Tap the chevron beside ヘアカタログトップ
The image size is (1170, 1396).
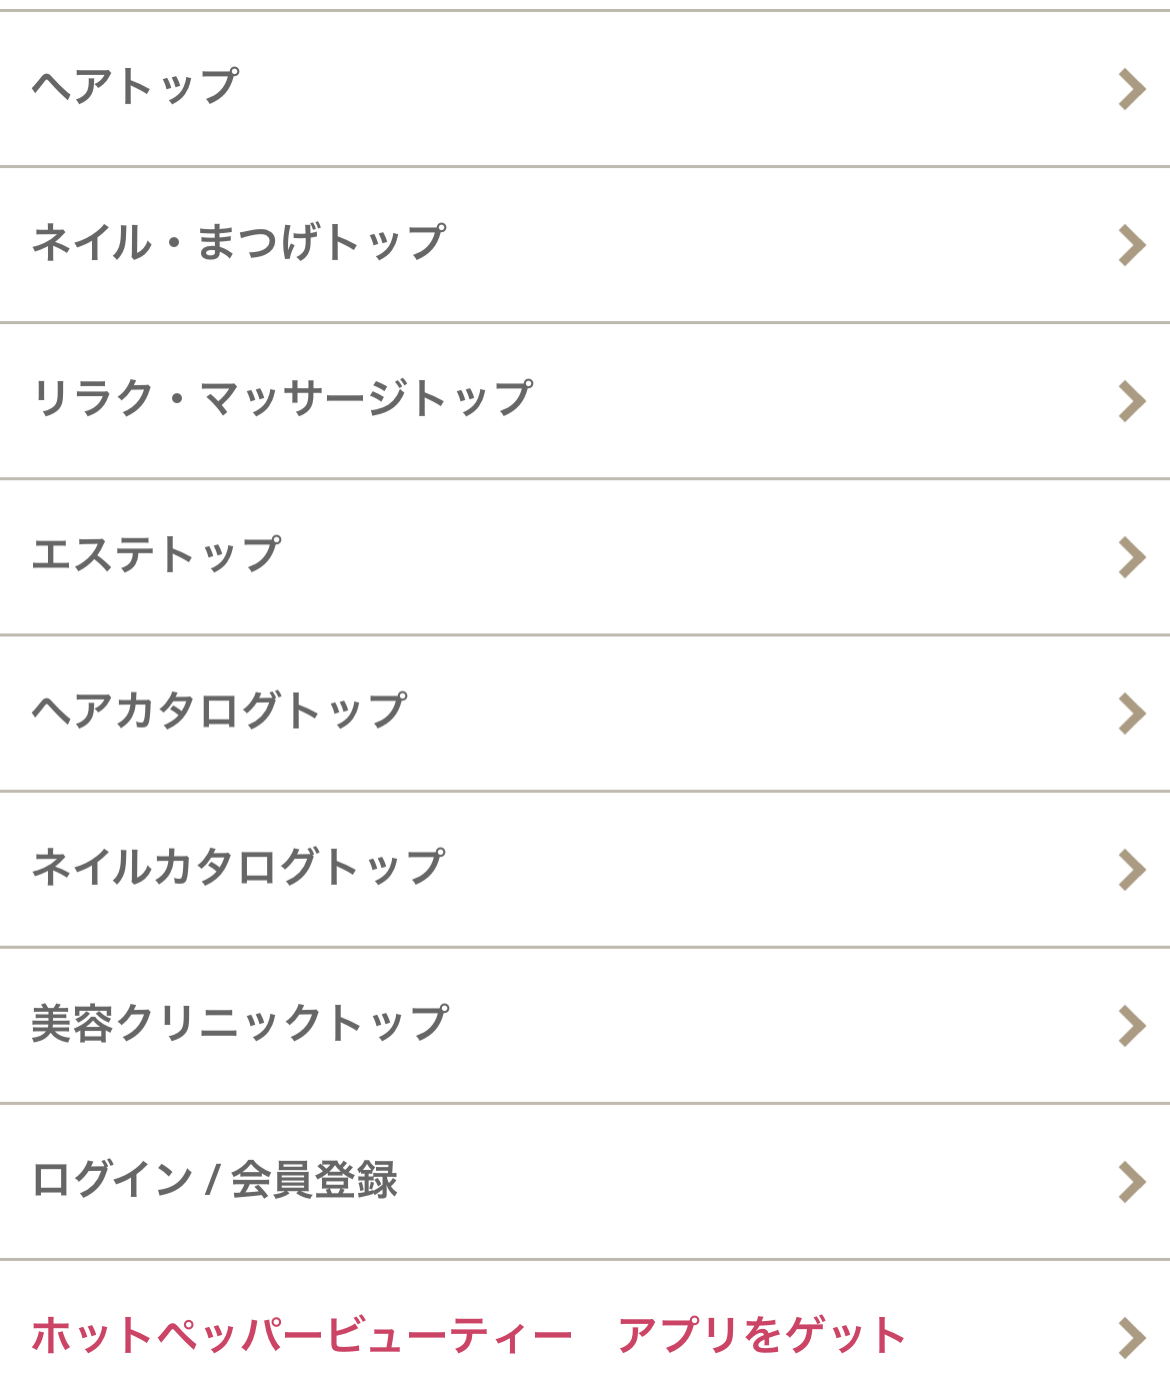coord(1132,713)
